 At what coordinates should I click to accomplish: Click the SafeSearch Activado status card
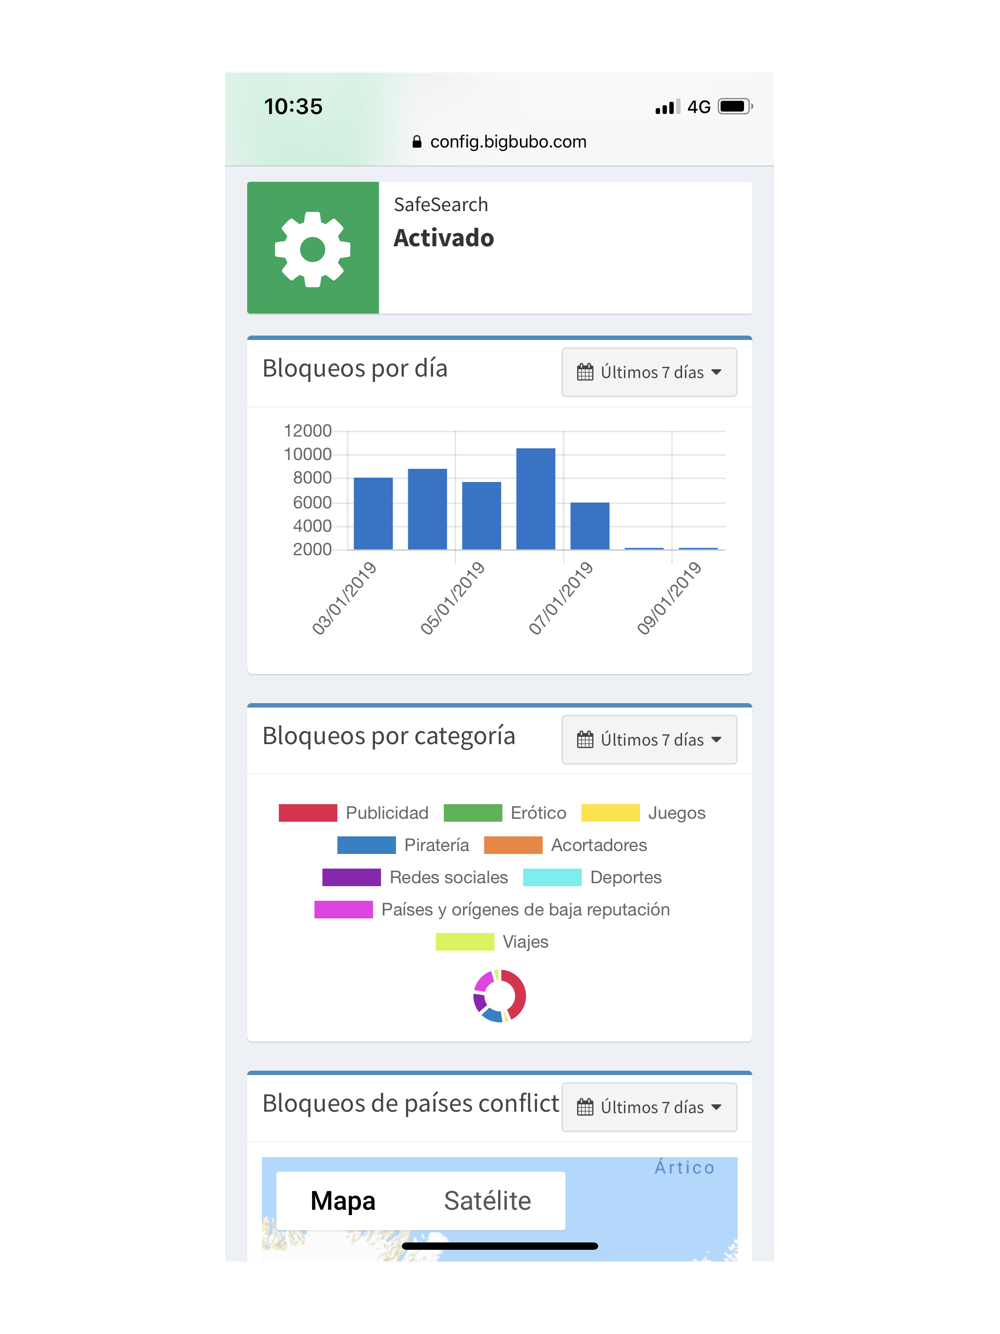[499, 247]
